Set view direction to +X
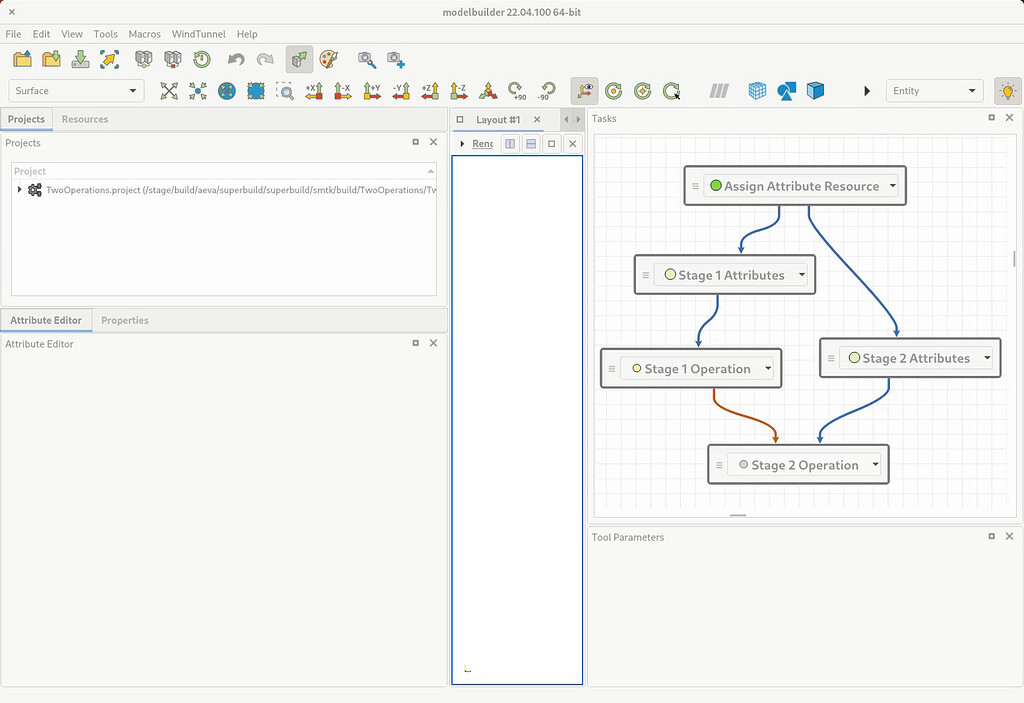The height and width of the screenshot is (703, 1024). [x=314, y=91]
